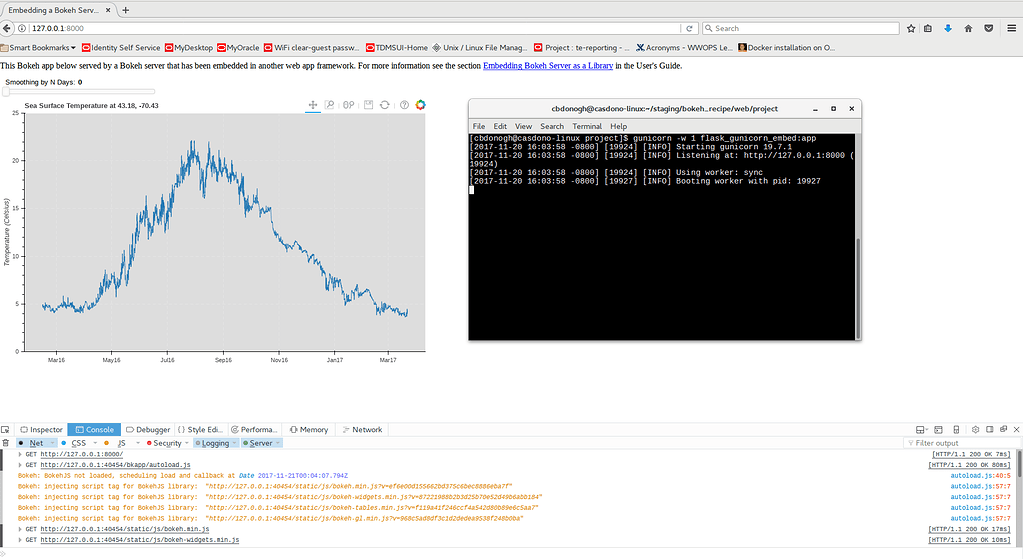The width and height of the screenshot is (1023, 559).
Task: Expand the GET bkapp/autoload.js log entry
Action: tap(20, 465)
